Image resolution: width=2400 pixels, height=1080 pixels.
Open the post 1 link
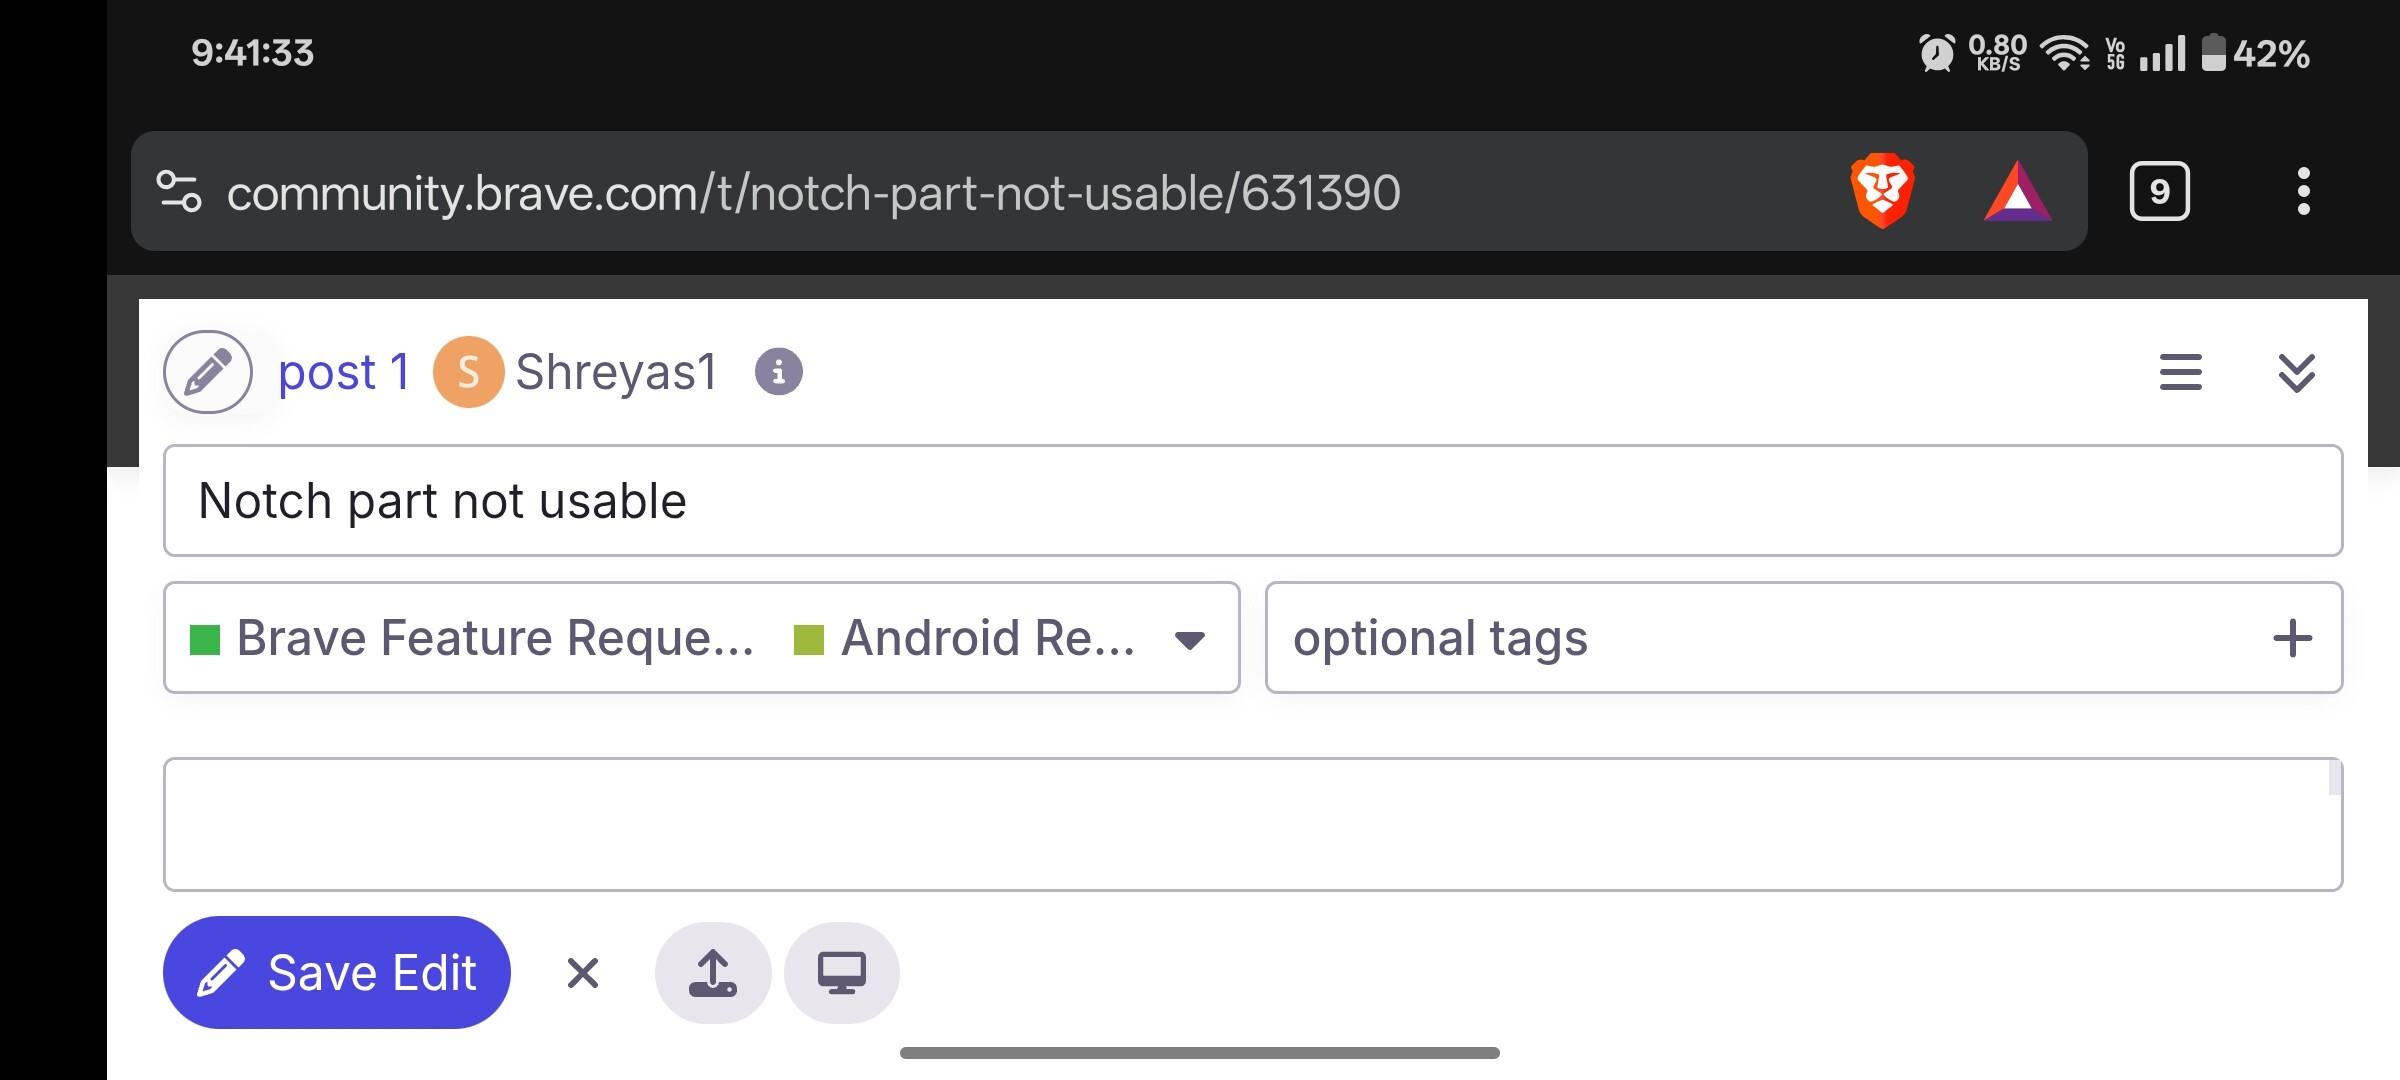pyautogui.click(x=344, y=372)
